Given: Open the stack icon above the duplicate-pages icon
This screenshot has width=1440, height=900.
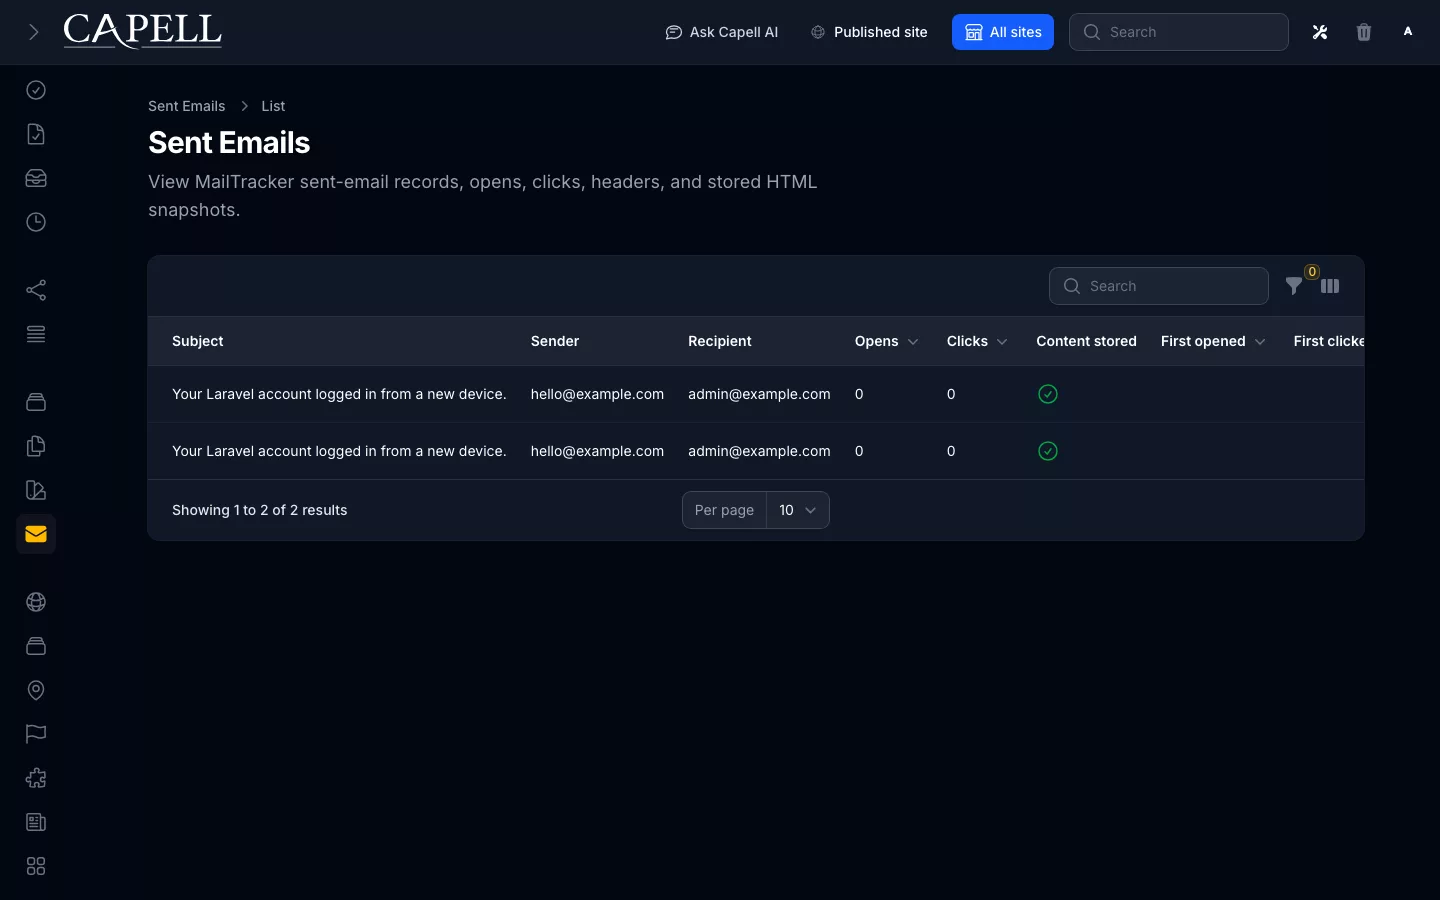Looking at the screenshot, I should point(36,402).
